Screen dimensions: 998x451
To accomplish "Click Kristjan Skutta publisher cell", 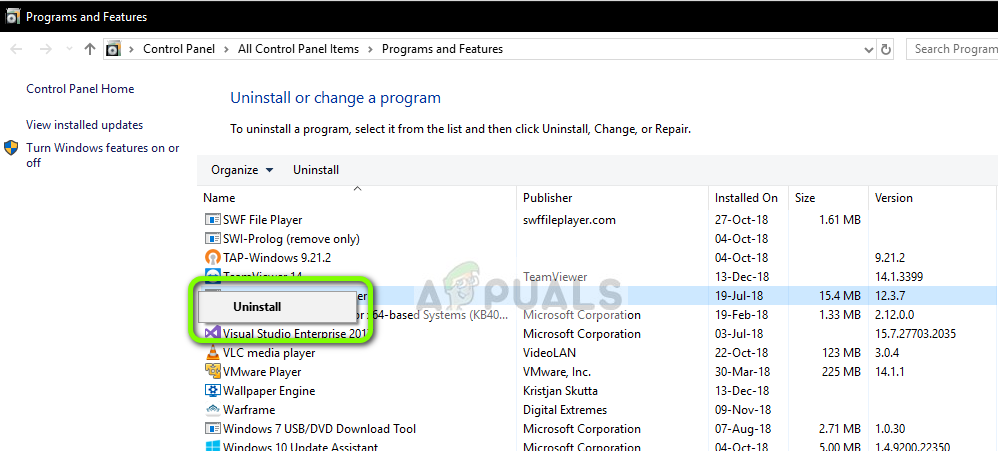I will 560,391.
